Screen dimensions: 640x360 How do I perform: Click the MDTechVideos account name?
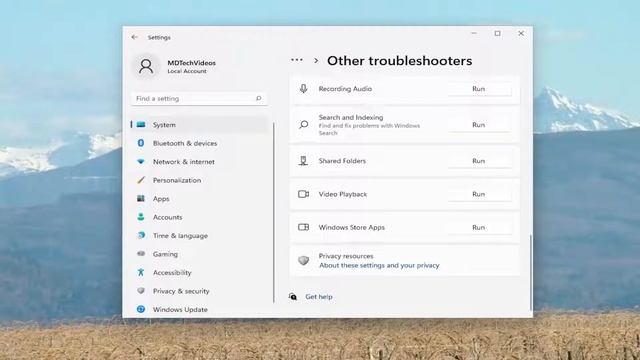pyautogui.click(x=191, y=63)
